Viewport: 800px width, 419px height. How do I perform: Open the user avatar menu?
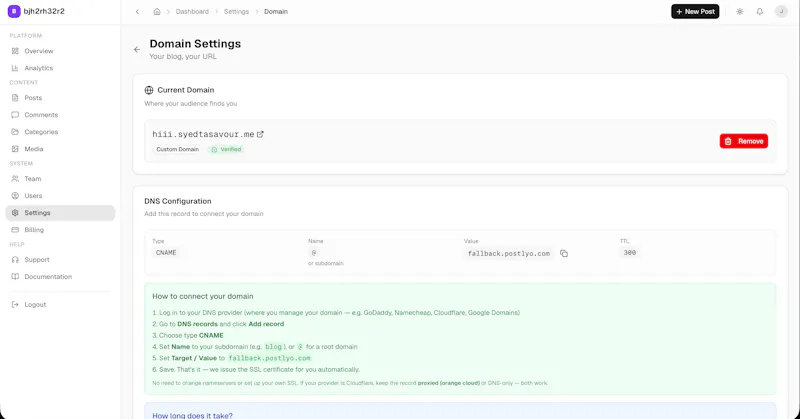[x=781, y=11]
